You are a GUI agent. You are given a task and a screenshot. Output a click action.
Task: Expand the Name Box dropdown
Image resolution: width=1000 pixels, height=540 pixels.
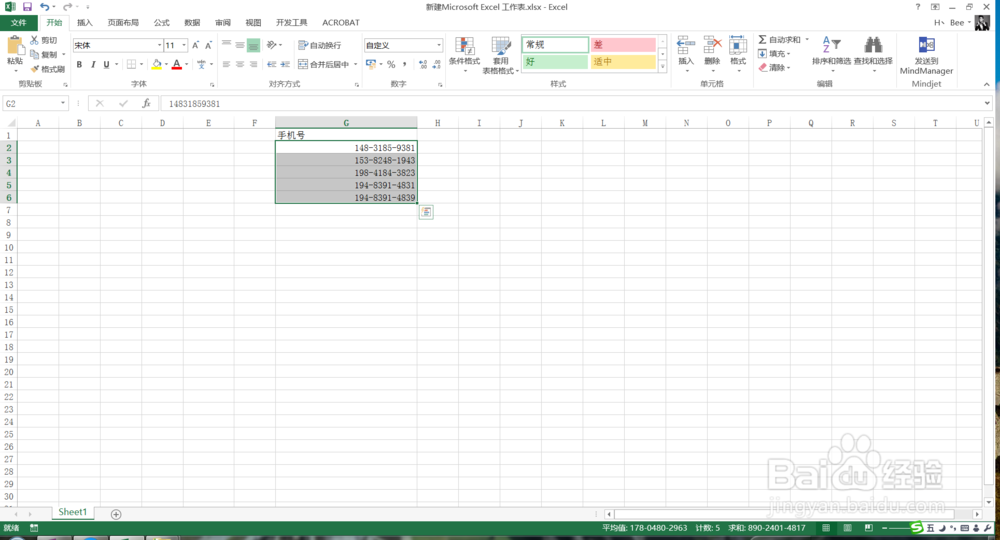coord(62,103)
